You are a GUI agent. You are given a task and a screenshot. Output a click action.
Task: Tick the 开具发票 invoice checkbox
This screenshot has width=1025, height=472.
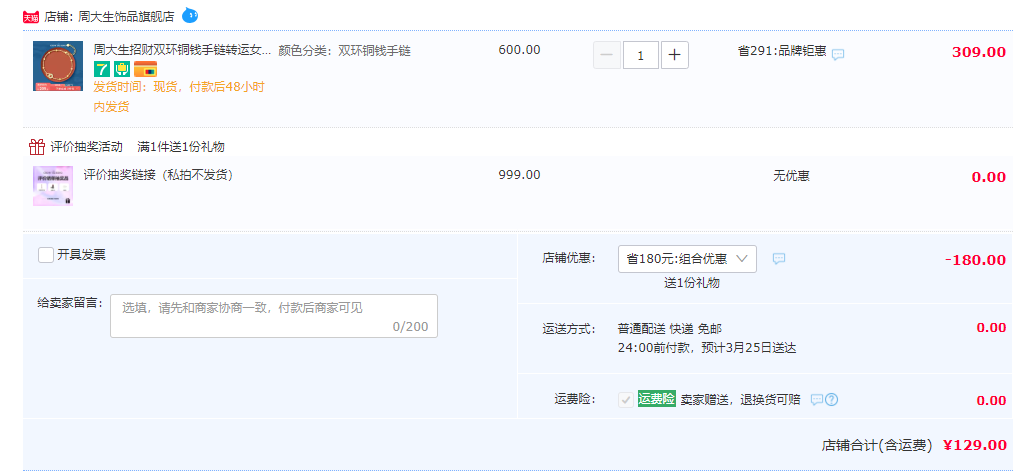(46, 255)
